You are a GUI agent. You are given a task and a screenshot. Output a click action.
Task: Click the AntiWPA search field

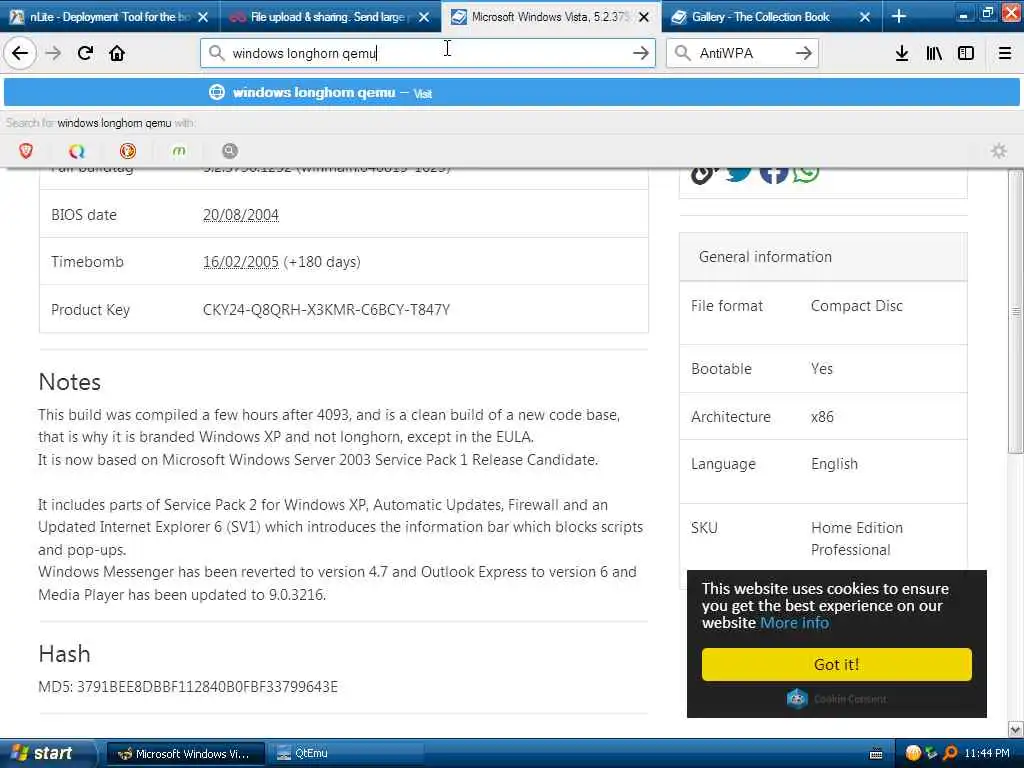(741, 54)
